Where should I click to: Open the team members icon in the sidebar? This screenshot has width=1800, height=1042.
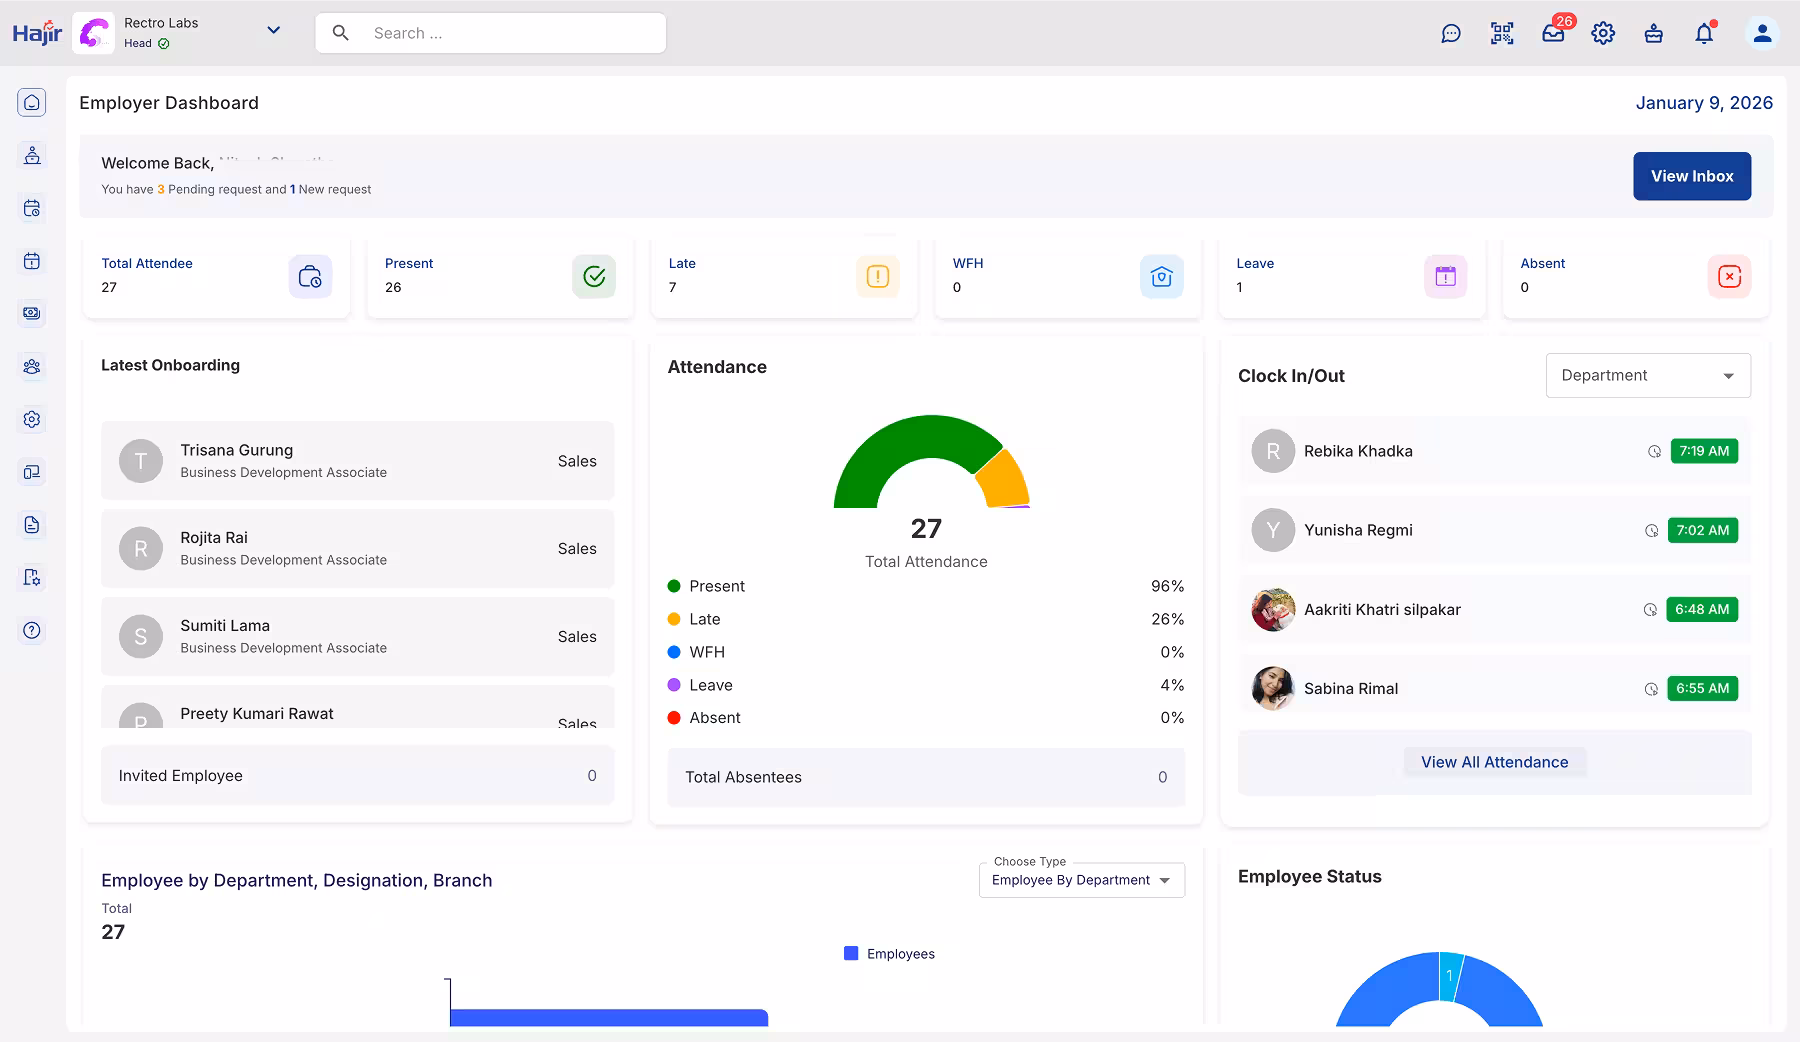32,366
